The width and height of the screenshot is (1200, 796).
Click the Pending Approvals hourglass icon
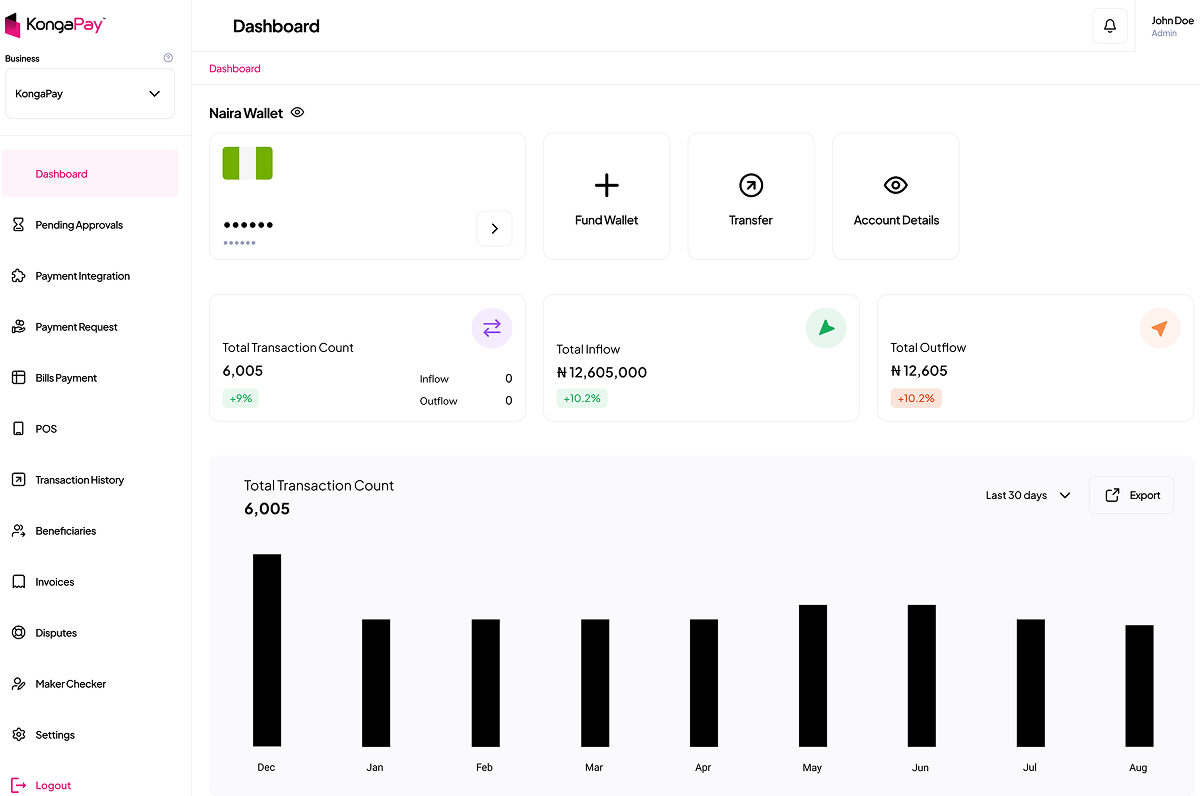click(x=18, y=225)
